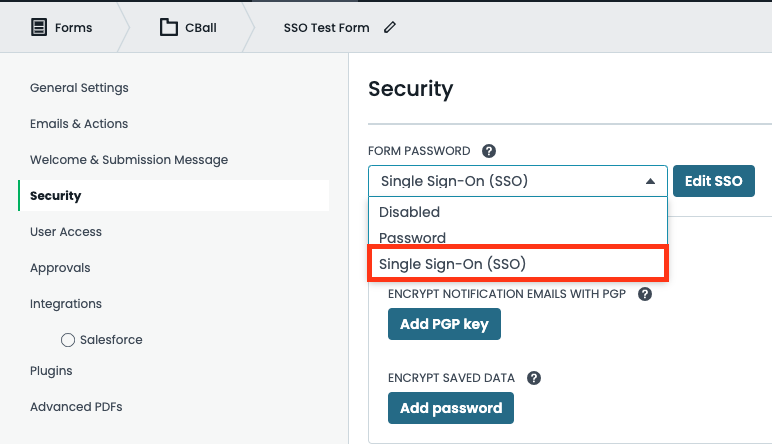Go to Emails & Actions settings
Viewport: 772px width, 444px height.
(x=79, y=124)
